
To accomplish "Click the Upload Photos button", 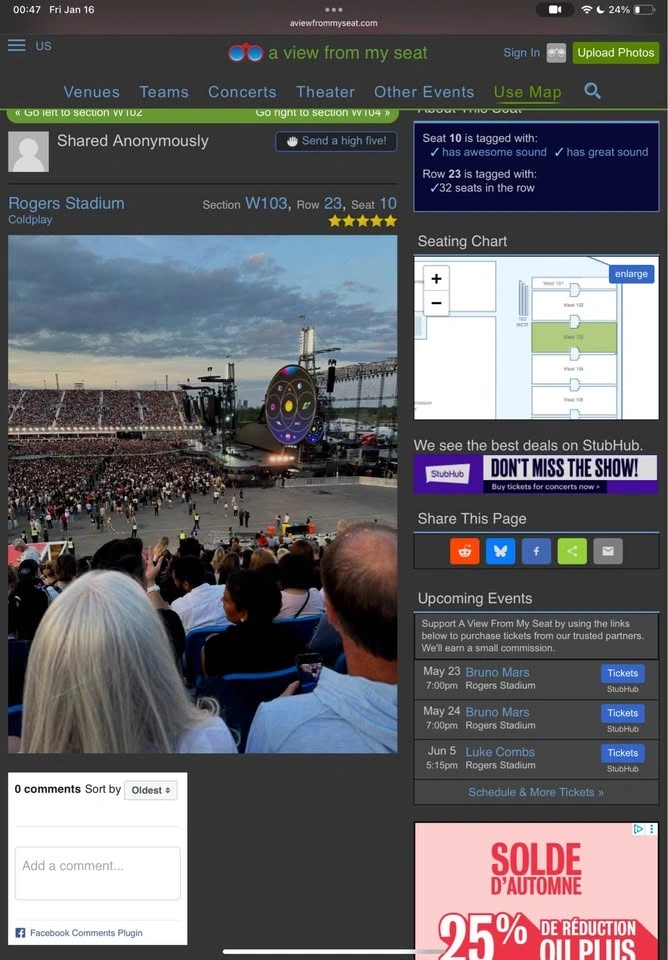I will click(616, 53).
